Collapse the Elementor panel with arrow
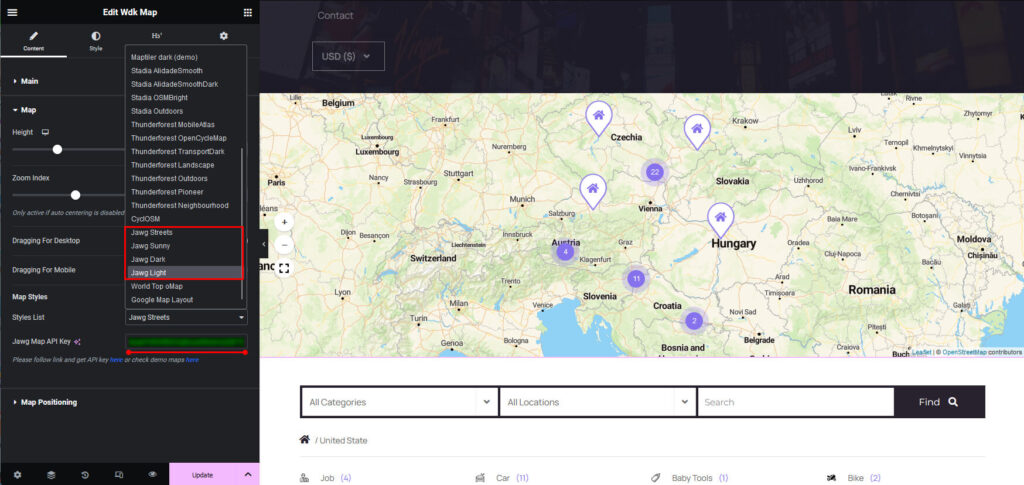 [x=264, y=244]
